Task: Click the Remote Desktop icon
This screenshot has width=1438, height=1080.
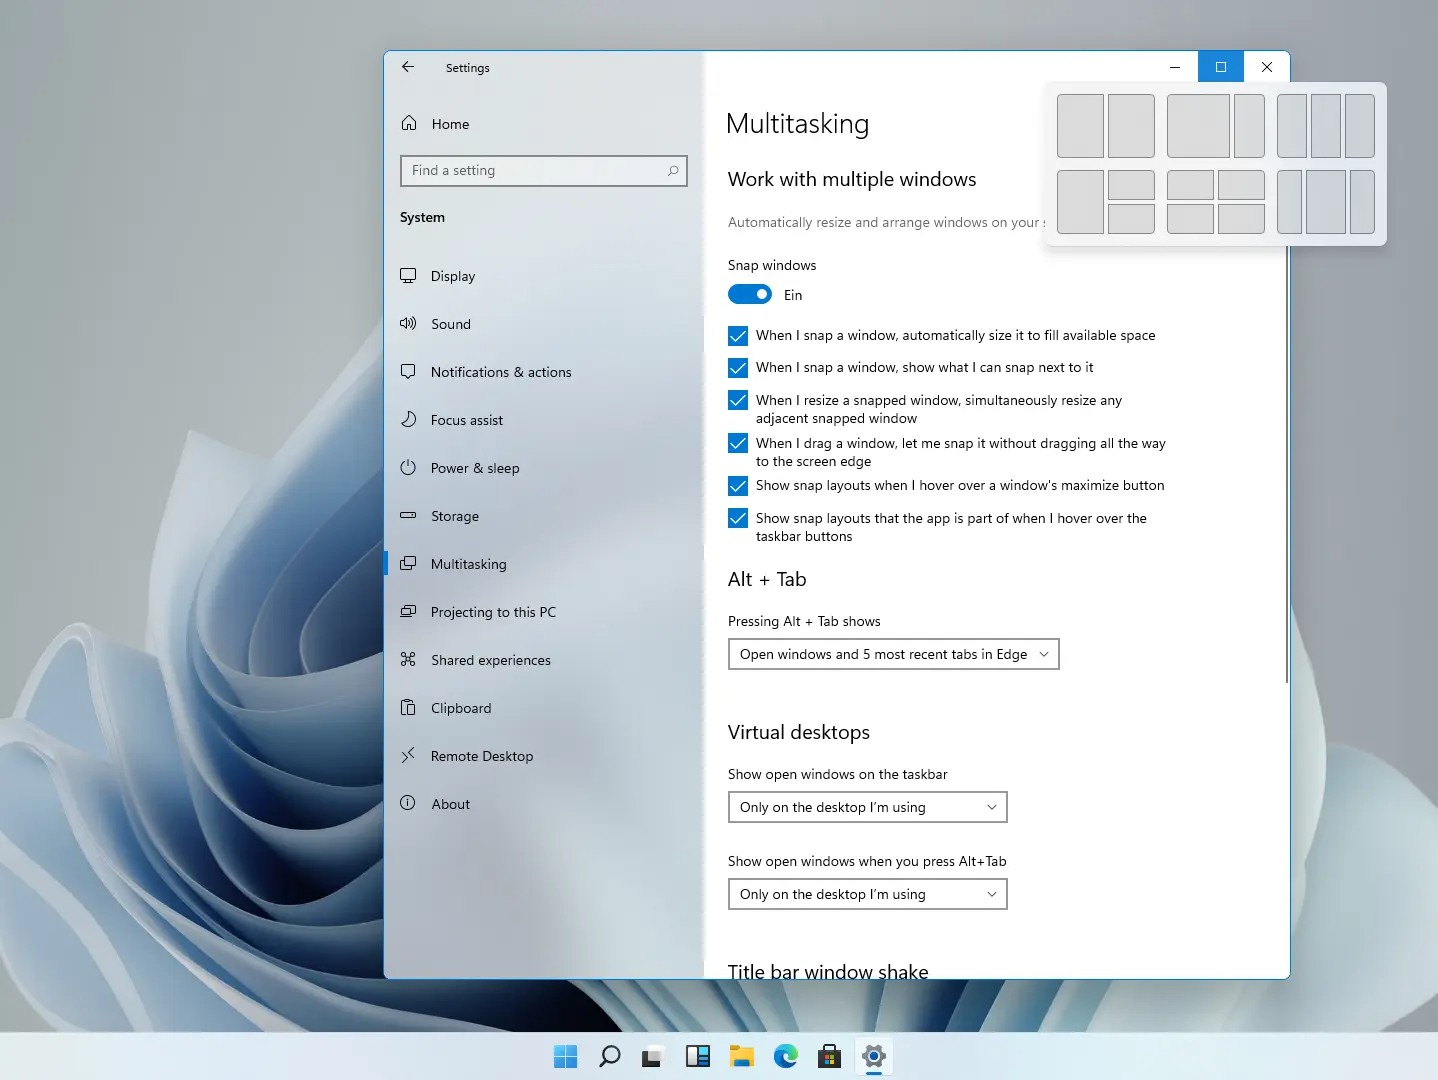Action: (x=408, y=756)
